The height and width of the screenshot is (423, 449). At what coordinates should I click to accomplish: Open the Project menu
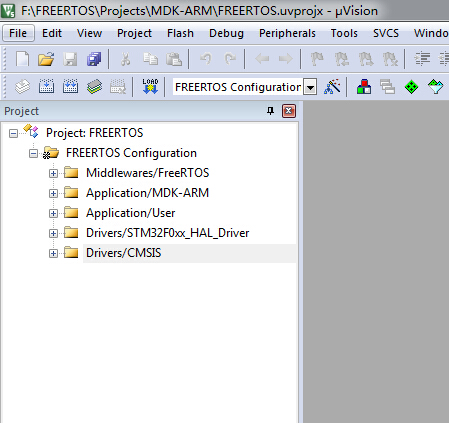point(134,33)
